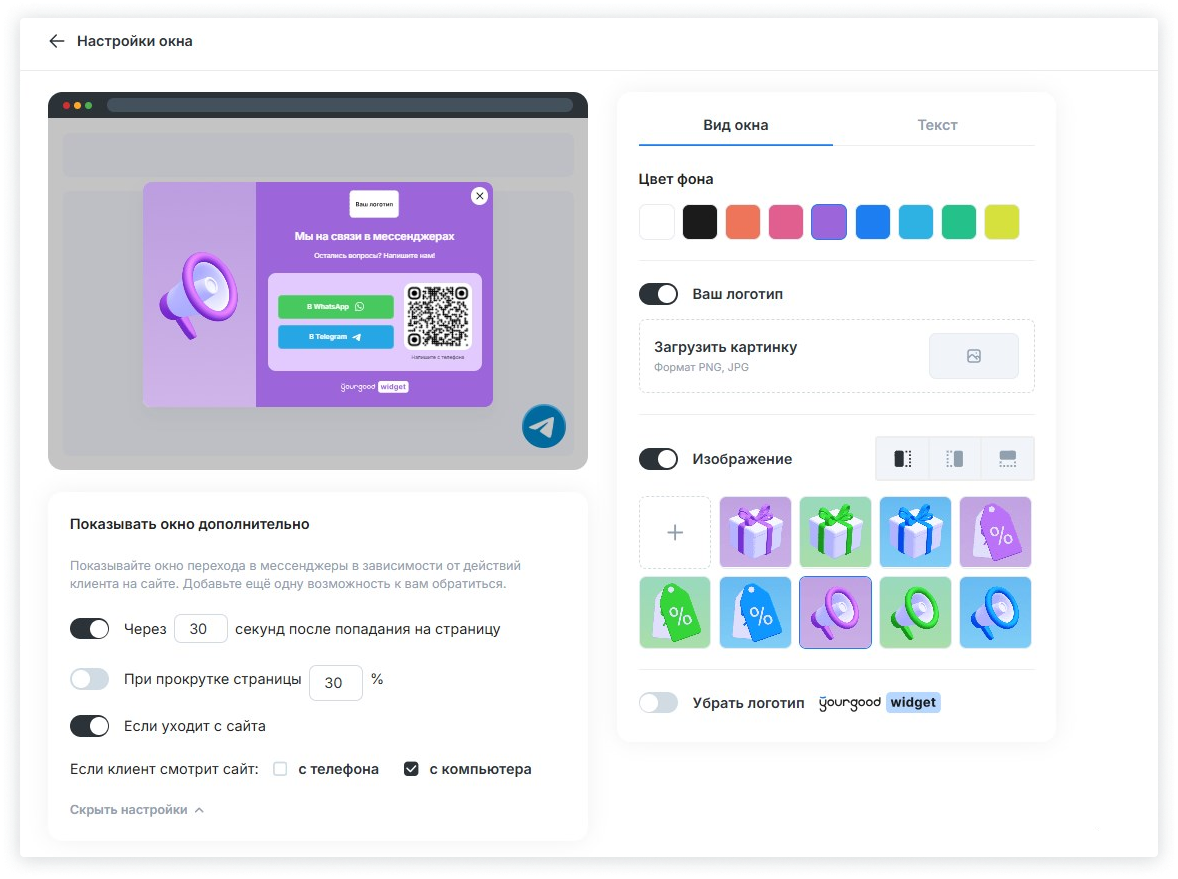Click the upload picture icon button
1178x879 pixels.
[973, 356]
